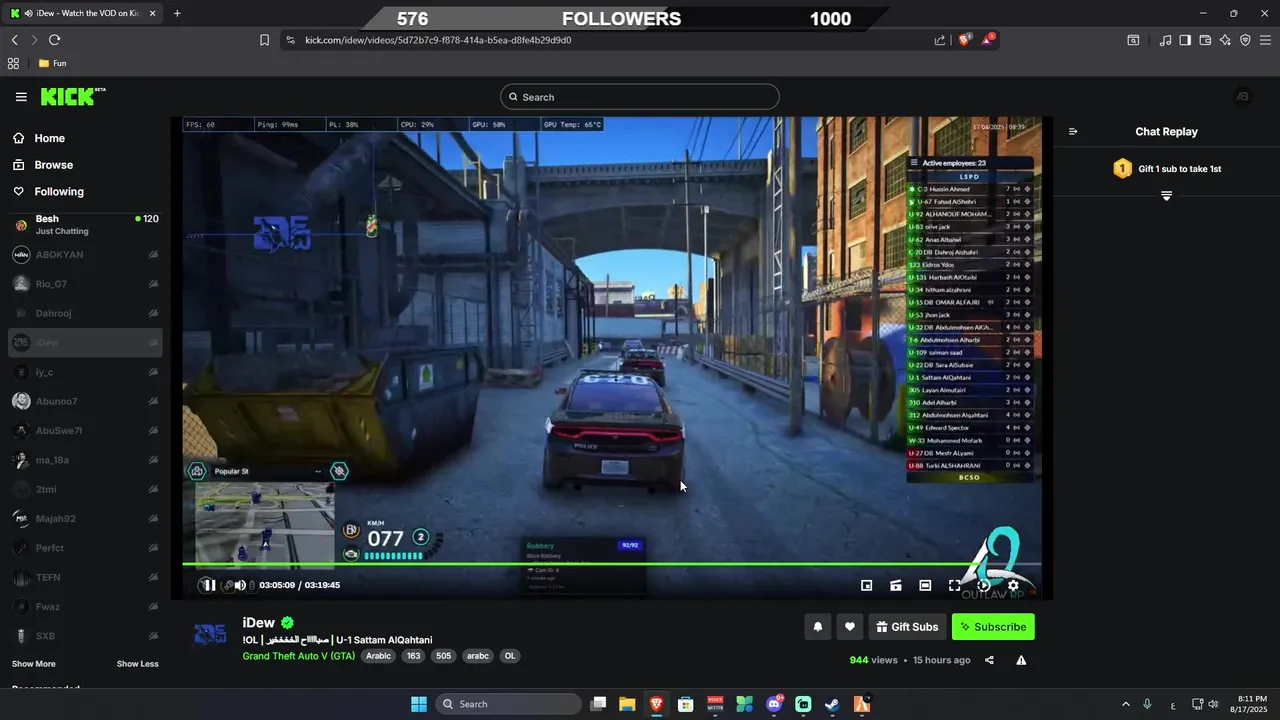The height and width of the screenshot is (720, 1280).
Task: Open the Kick hamburger sidebar menu
Action: (x=21, y=97)
